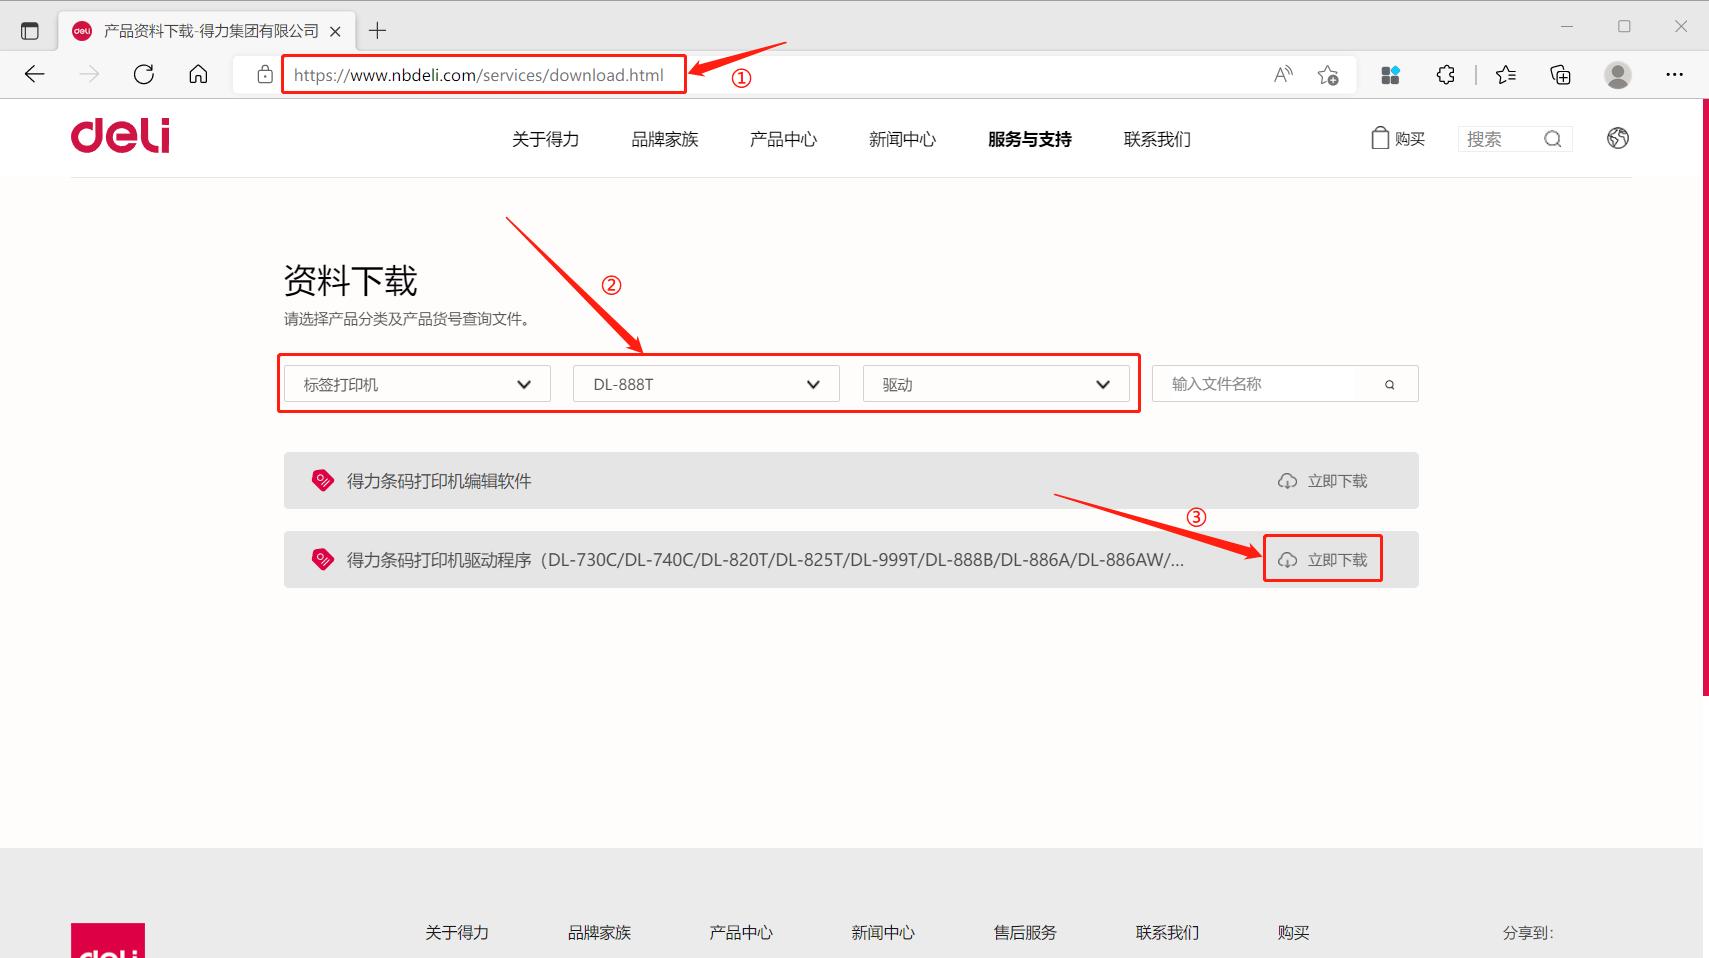Click the deli logo in the header
1709x958 pixels.
[x=119, y=135]
